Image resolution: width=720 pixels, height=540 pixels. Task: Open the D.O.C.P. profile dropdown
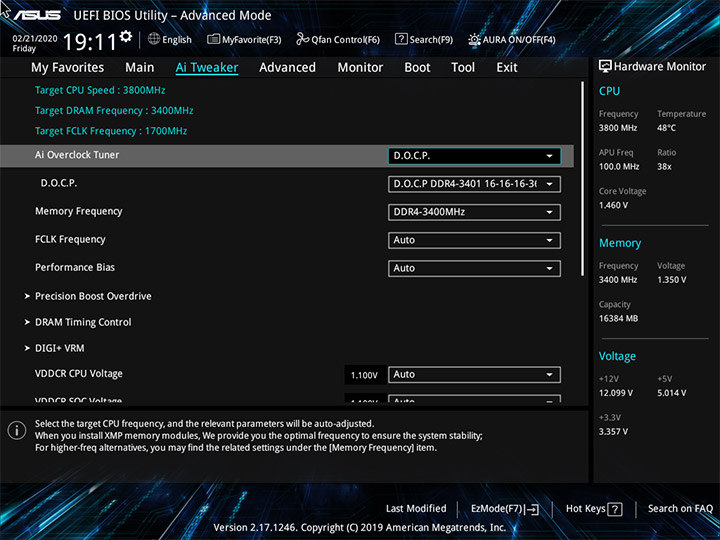[474, 184]
